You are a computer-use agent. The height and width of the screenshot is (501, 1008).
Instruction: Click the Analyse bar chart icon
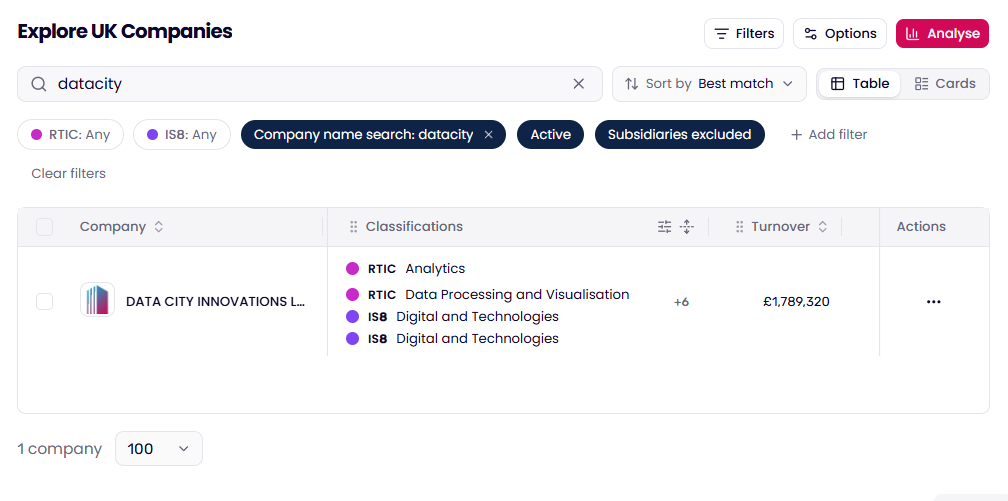(x=912, y=33)
